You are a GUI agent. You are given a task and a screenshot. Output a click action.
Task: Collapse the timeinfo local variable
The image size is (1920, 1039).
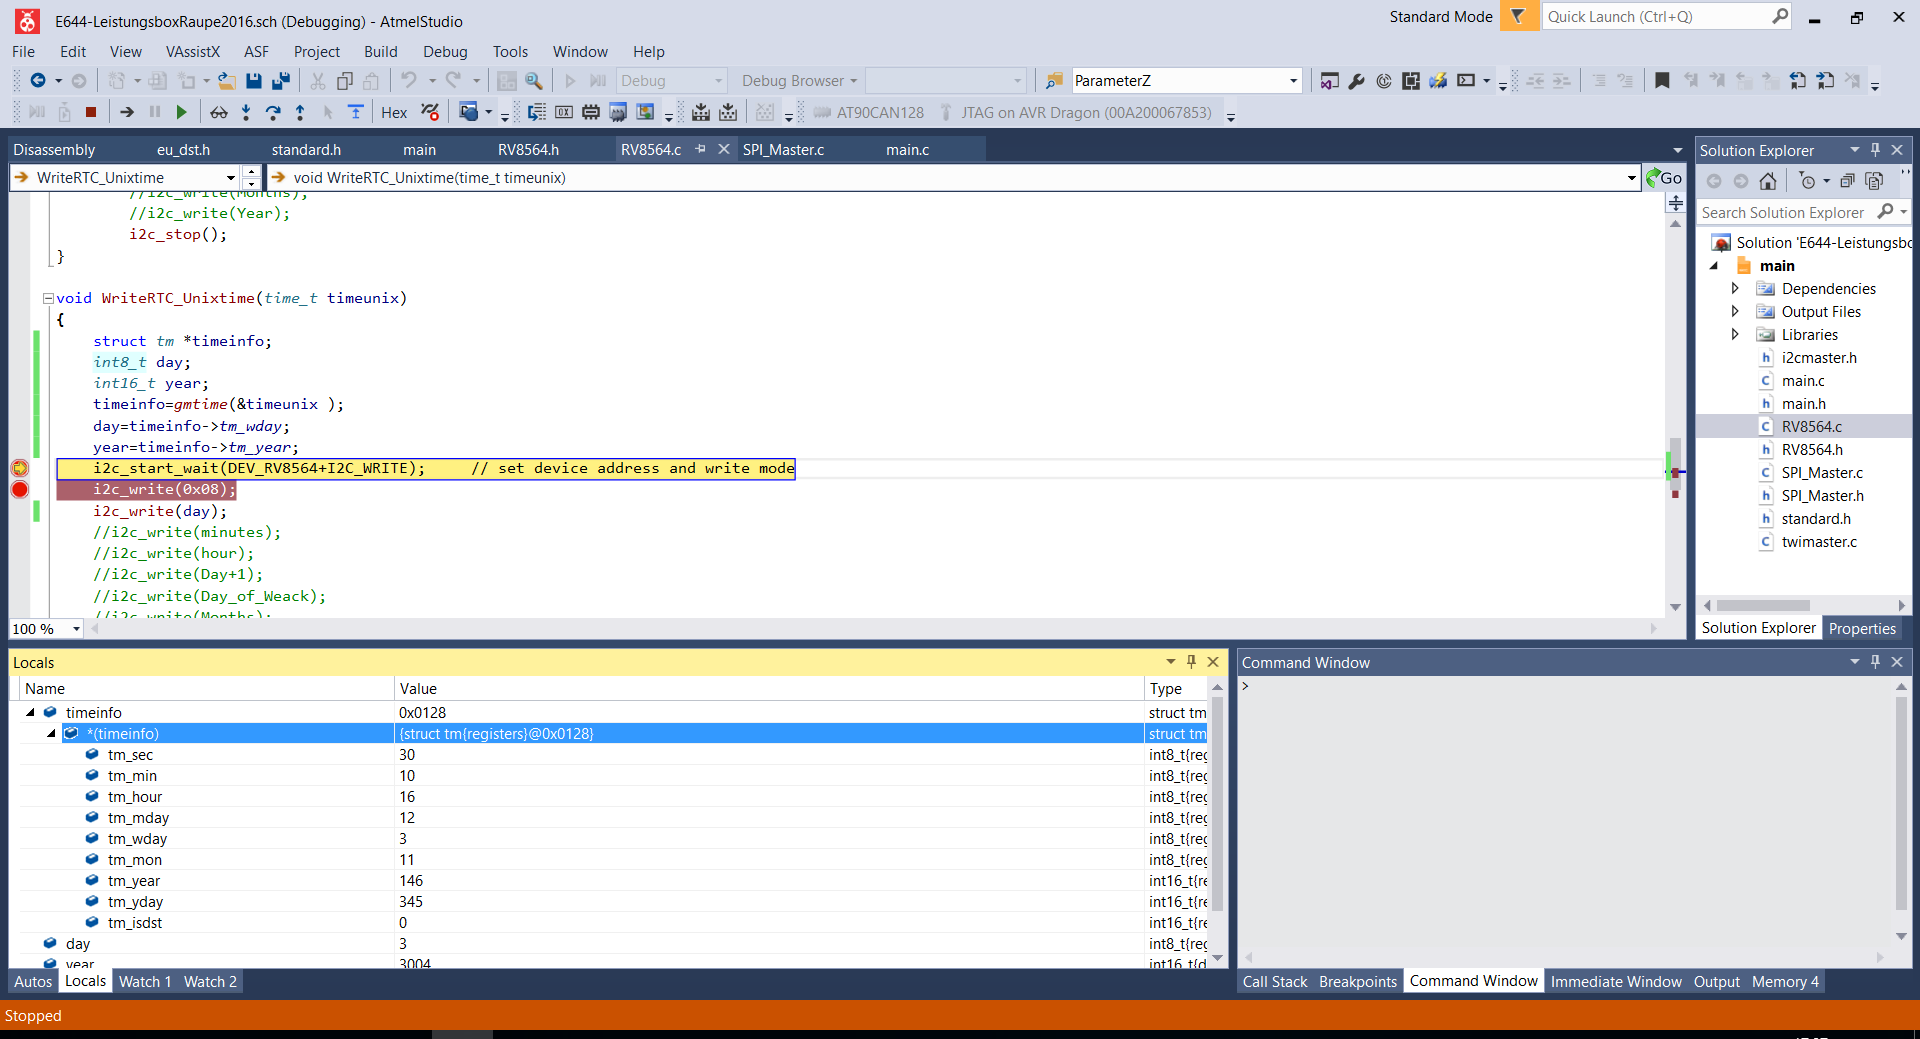(x=30, y=713)
